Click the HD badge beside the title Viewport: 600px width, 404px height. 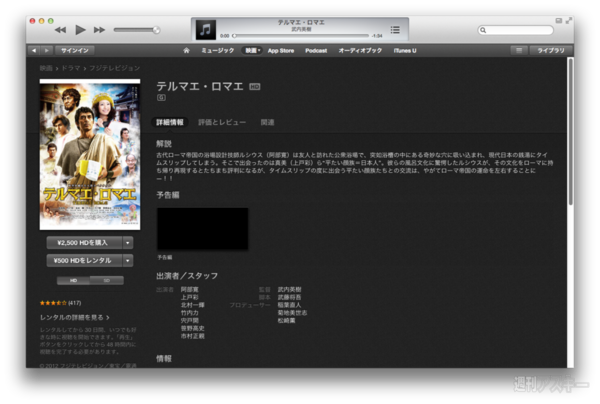(x=255, y=87)
